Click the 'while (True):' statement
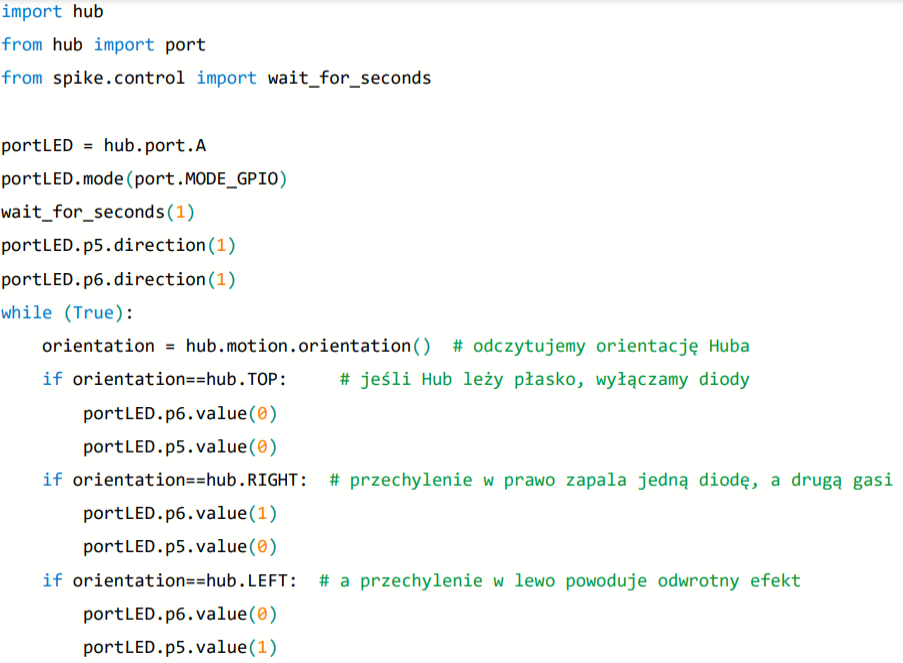Image resolution: width=903 pixels, height=663 pixels. tap(67, 313)
